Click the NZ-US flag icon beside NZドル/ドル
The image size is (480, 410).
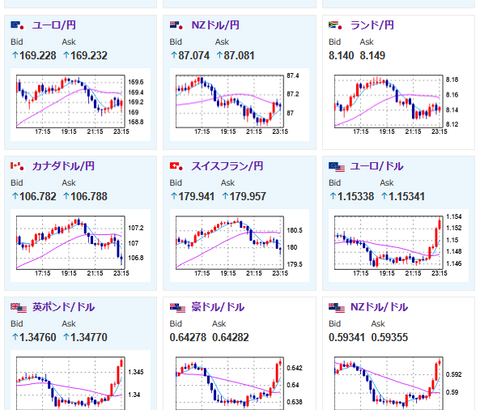pyautogui.click(x=337, y=308)
